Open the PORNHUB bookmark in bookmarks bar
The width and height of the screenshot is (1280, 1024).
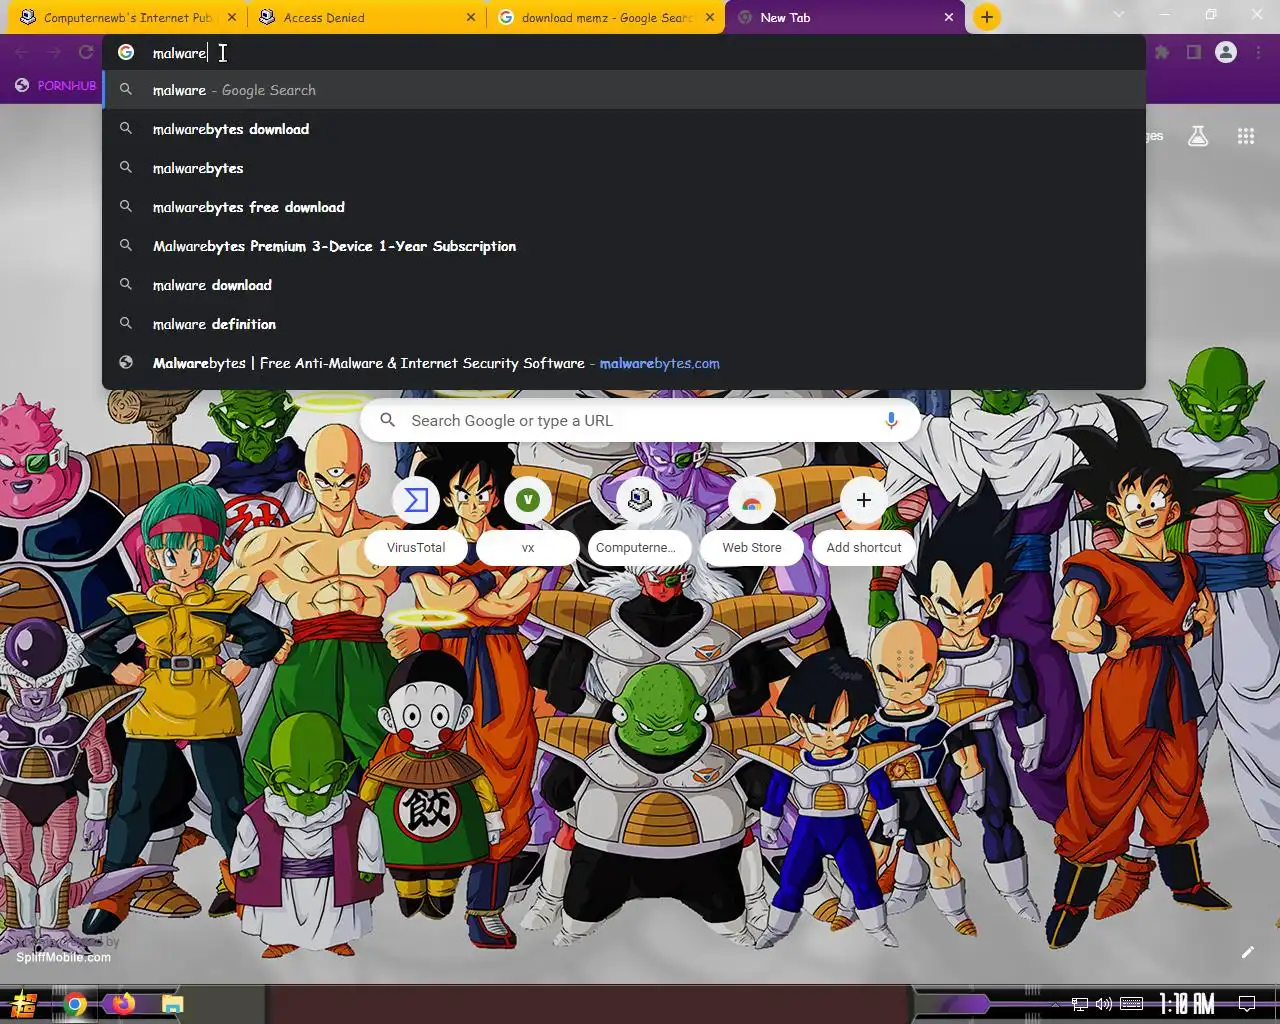pos(56,86)
